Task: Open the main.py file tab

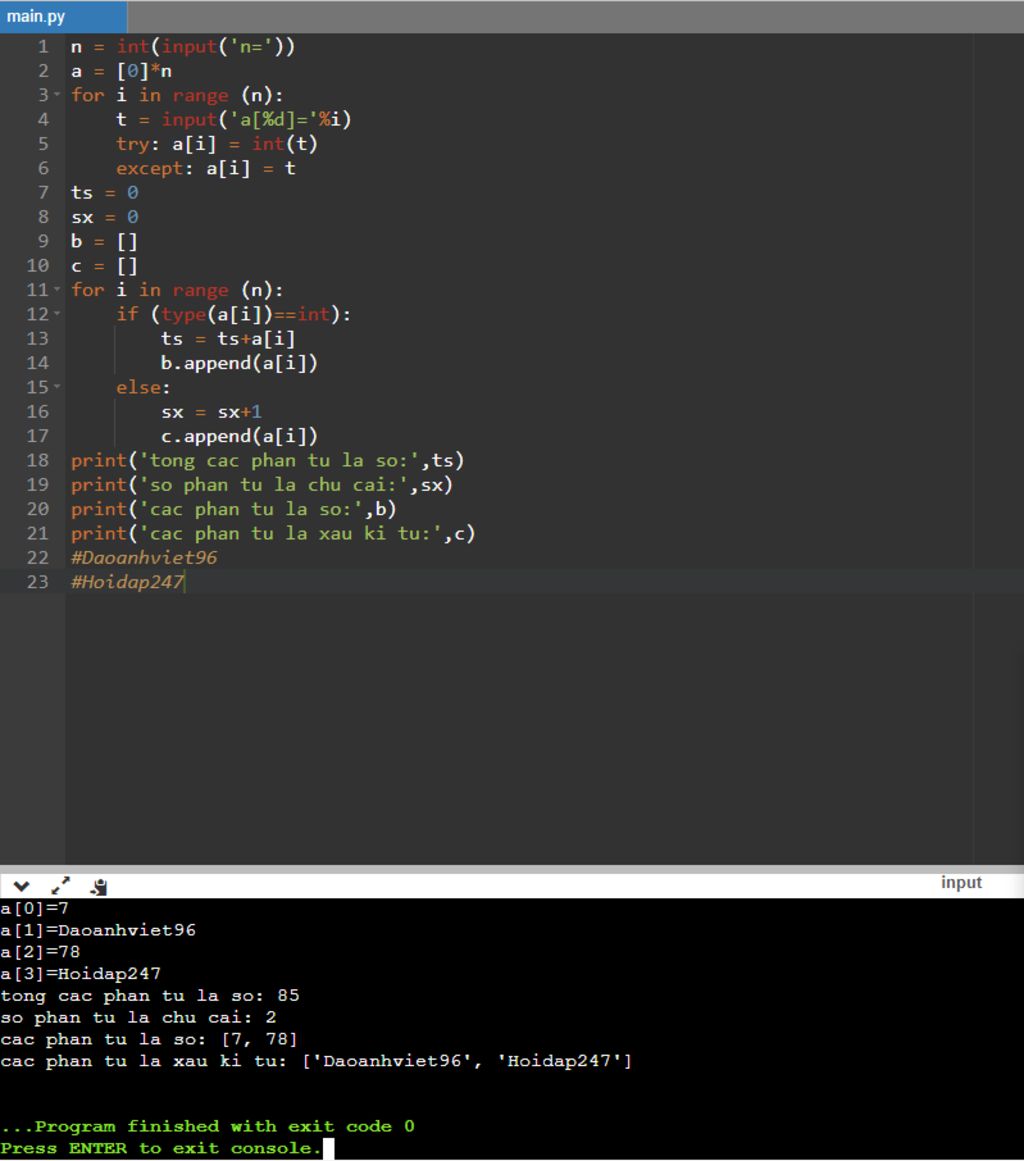Action: click(x=63, y=16)
